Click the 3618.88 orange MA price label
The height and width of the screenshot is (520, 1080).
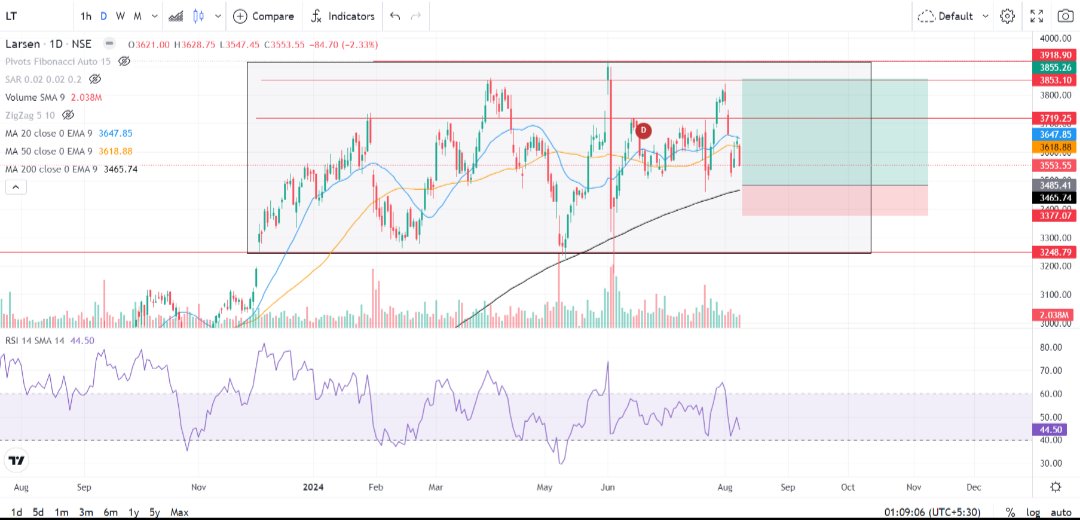(1054, 147)
